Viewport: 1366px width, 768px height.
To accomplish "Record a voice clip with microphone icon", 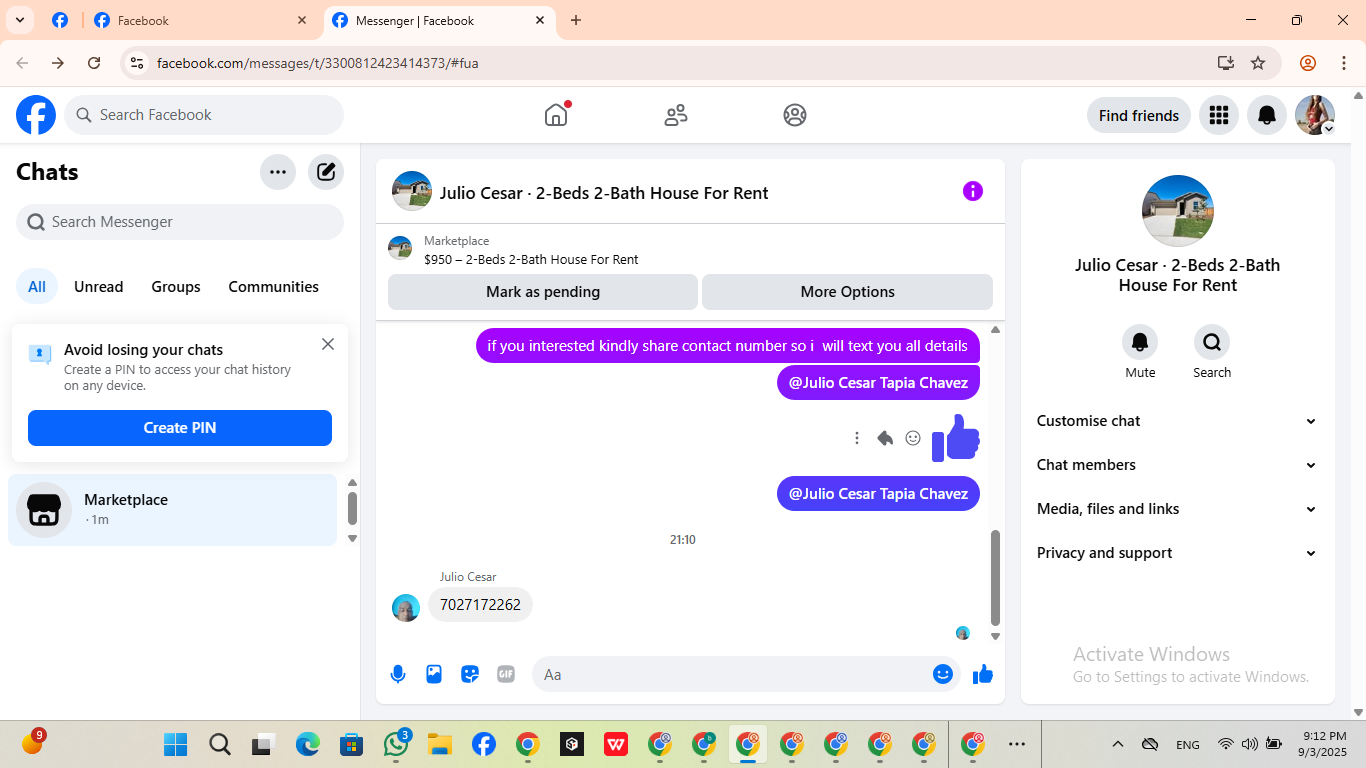I will click(x=398, y=674).
